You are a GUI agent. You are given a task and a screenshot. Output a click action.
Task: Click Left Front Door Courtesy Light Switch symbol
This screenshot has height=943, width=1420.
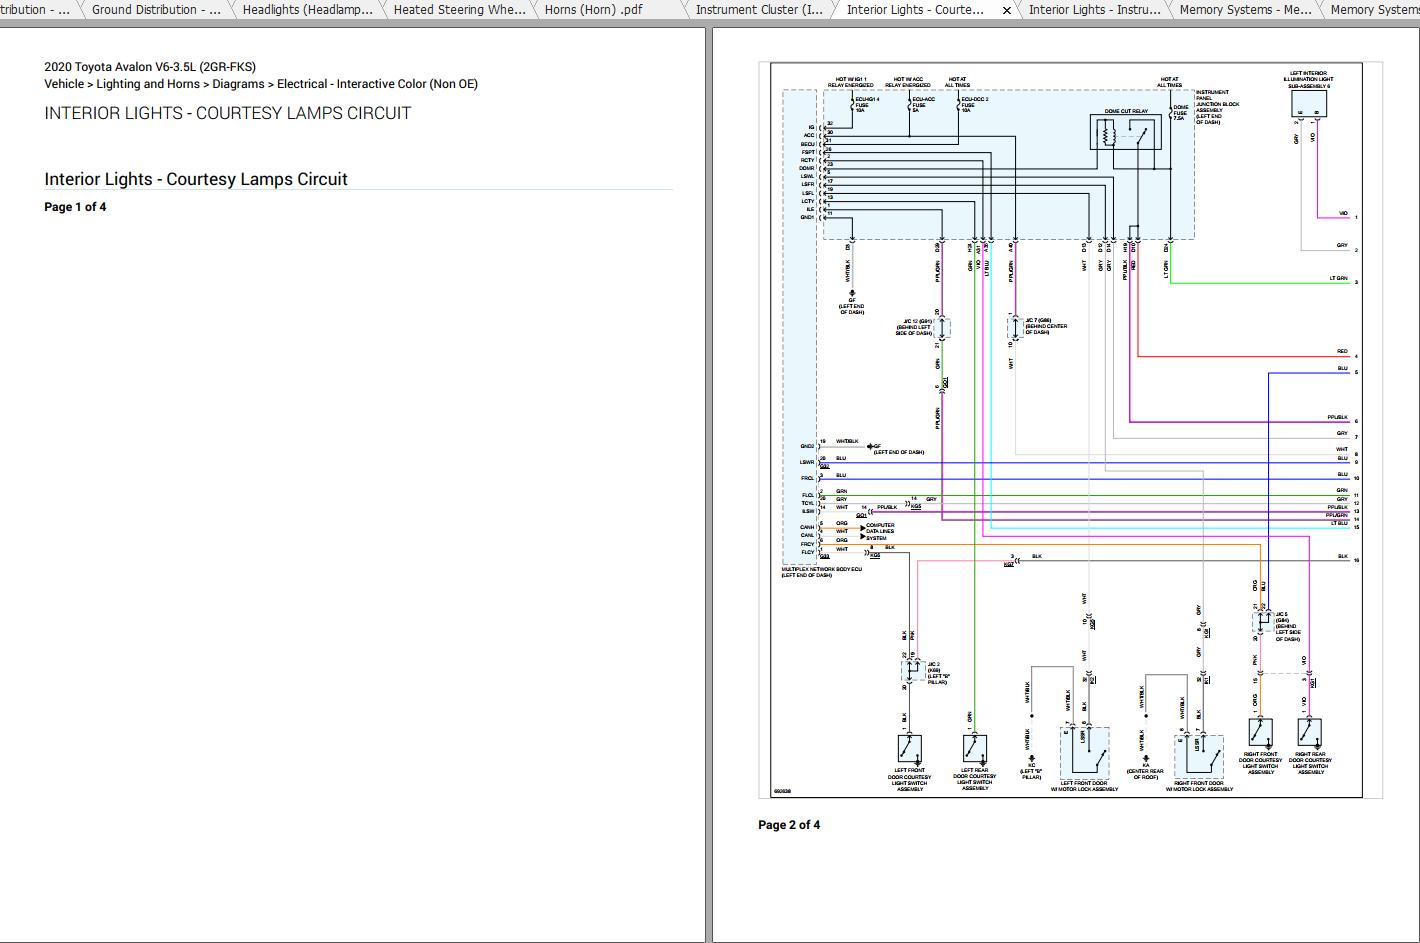click(909, 748)
